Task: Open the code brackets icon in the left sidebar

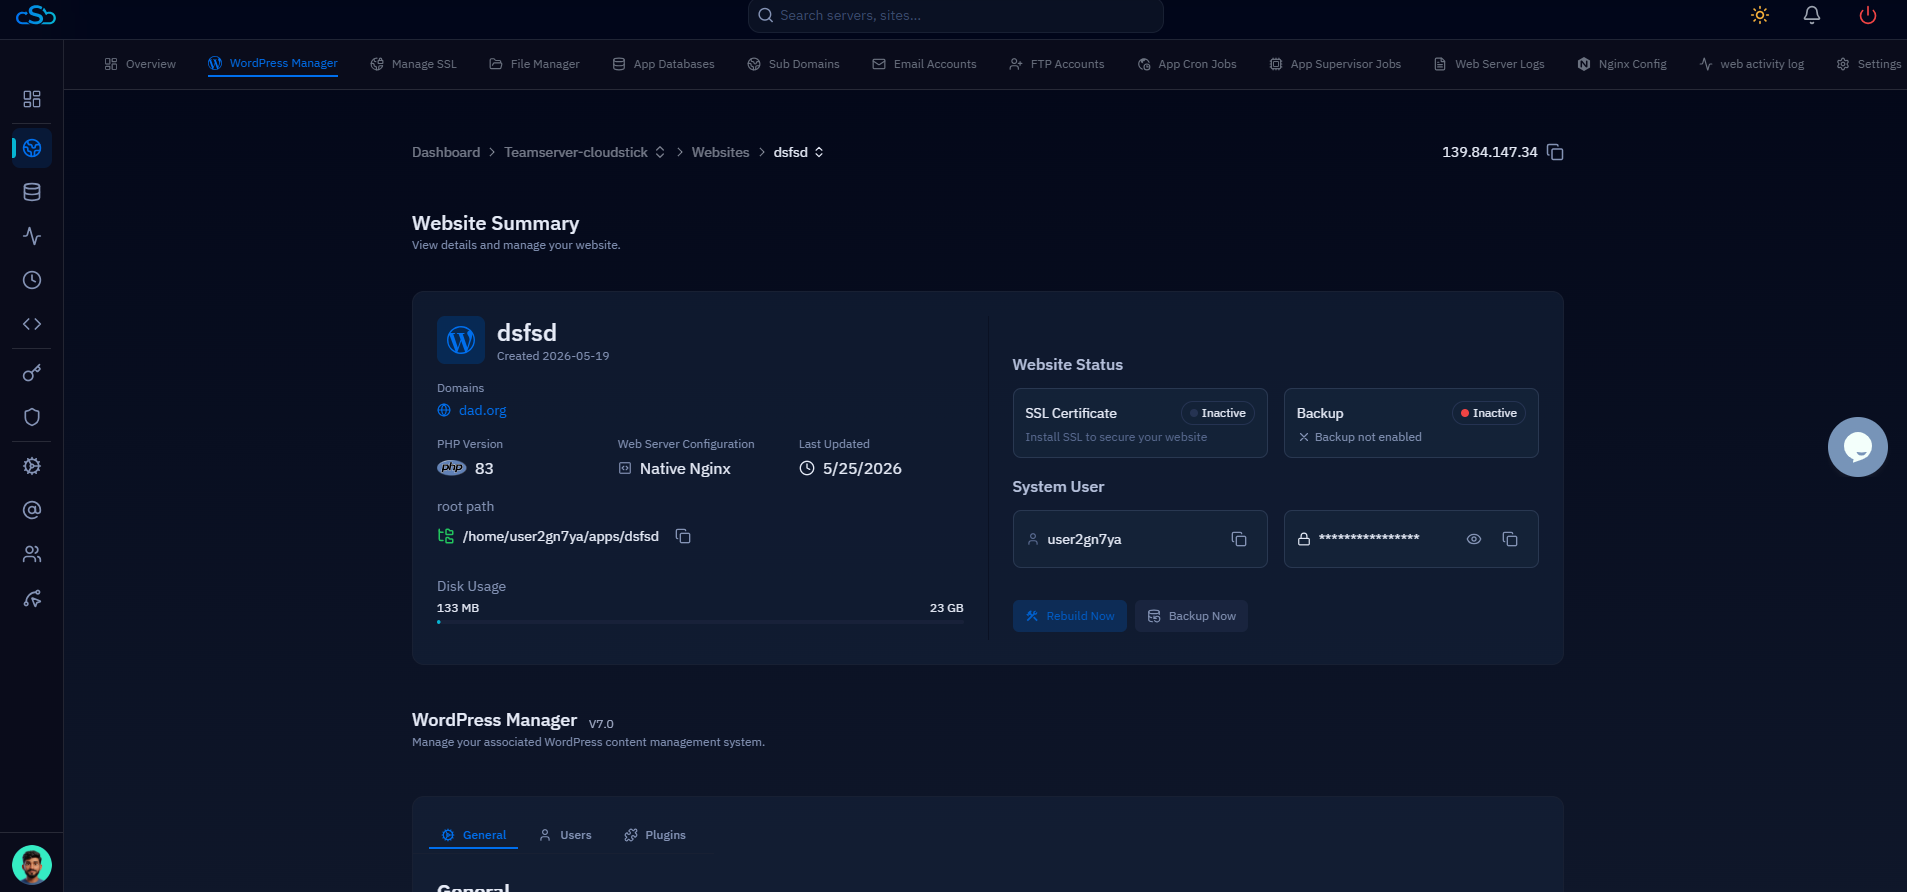Action: click(x=32, y=324)
